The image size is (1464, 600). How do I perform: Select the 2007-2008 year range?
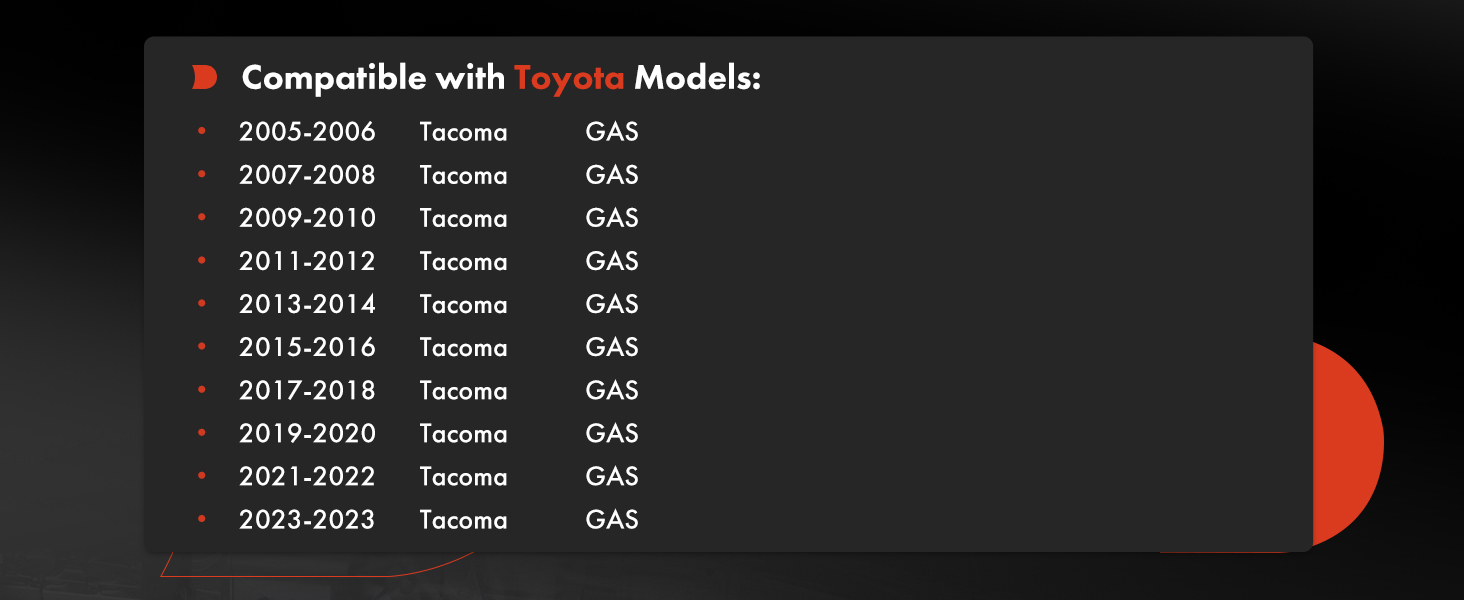(x=307, y=175)
